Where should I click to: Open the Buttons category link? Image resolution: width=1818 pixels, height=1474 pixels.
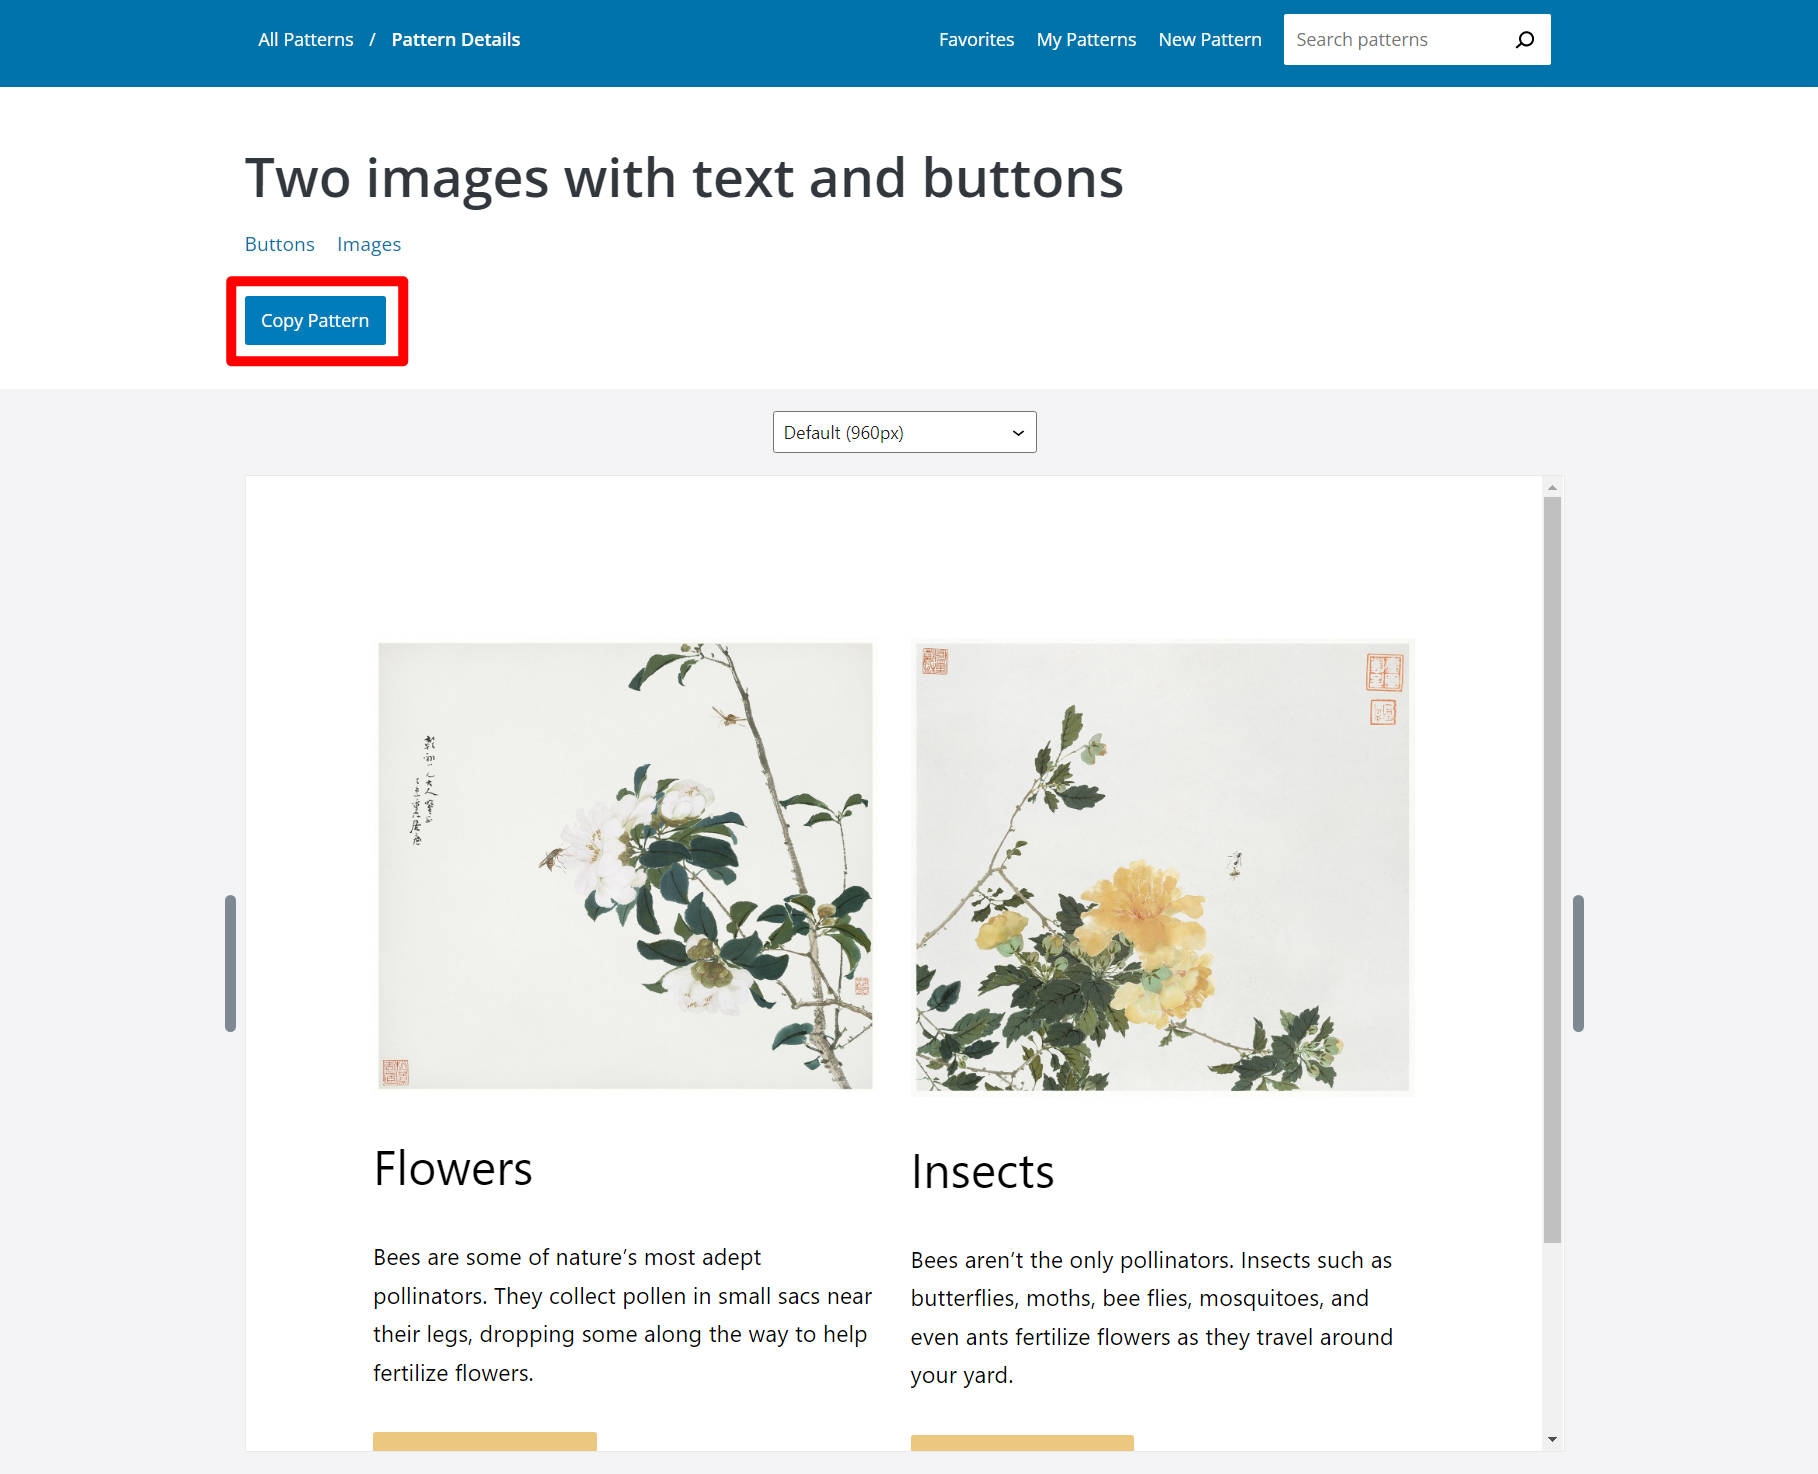(x=279, y=244)
